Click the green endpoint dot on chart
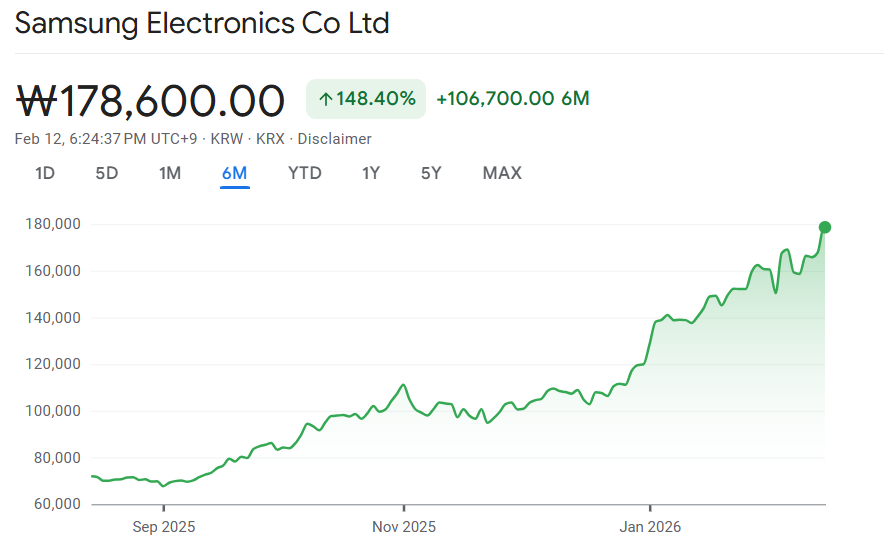The width and height of the screenshot is (884, 553). (x=825, y=227)
